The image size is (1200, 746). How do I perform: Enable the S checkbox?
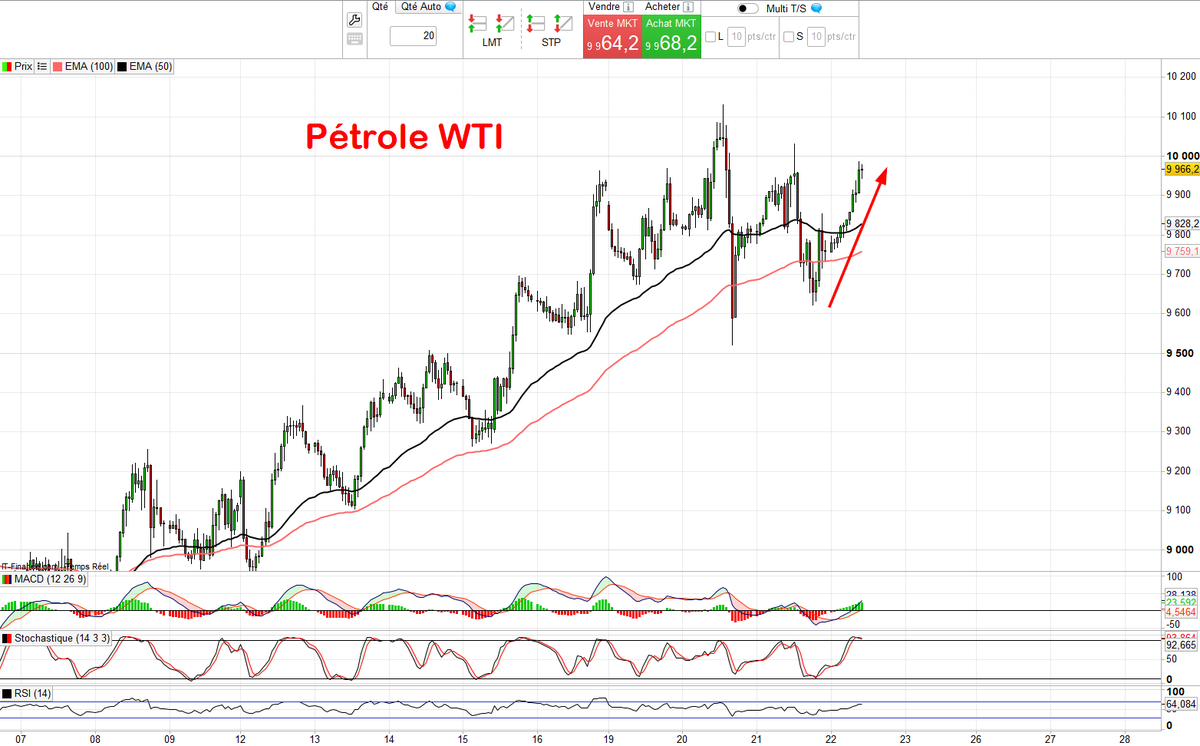[789, 37]
